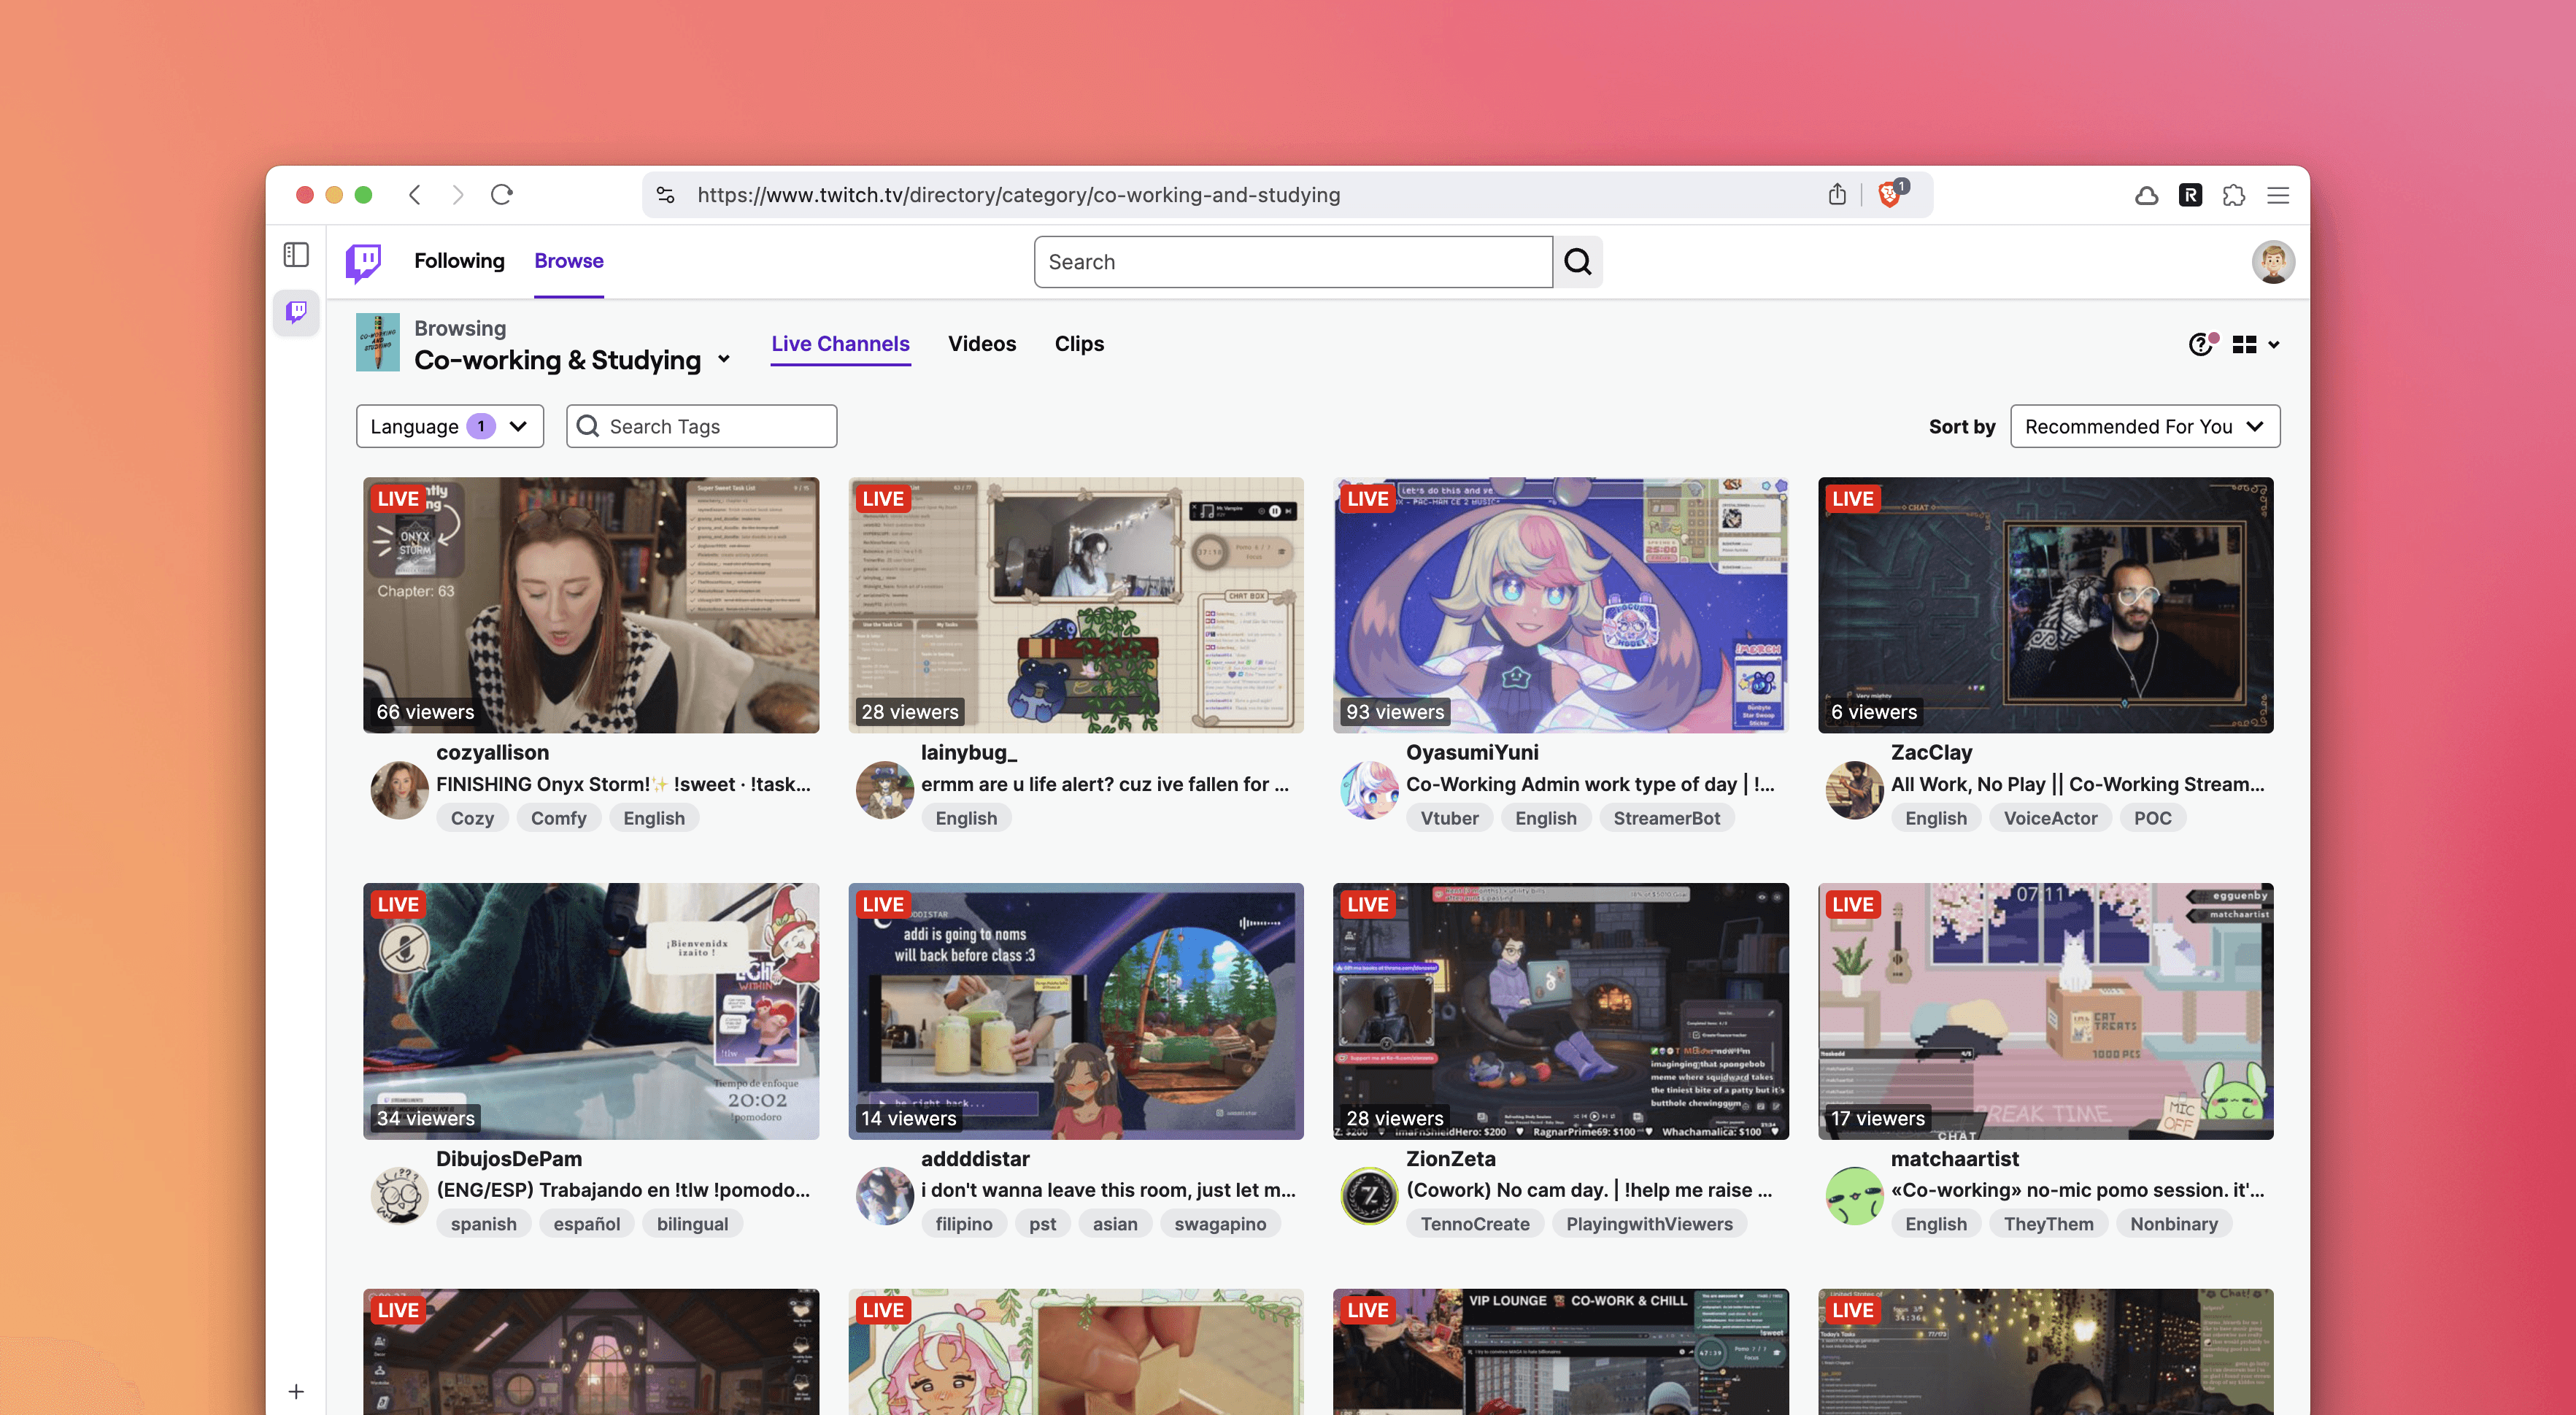Open the ZacClay channel name link
This screenshot has height=1415, width=2576.
pyautogui.click(x=1931, y=752)
